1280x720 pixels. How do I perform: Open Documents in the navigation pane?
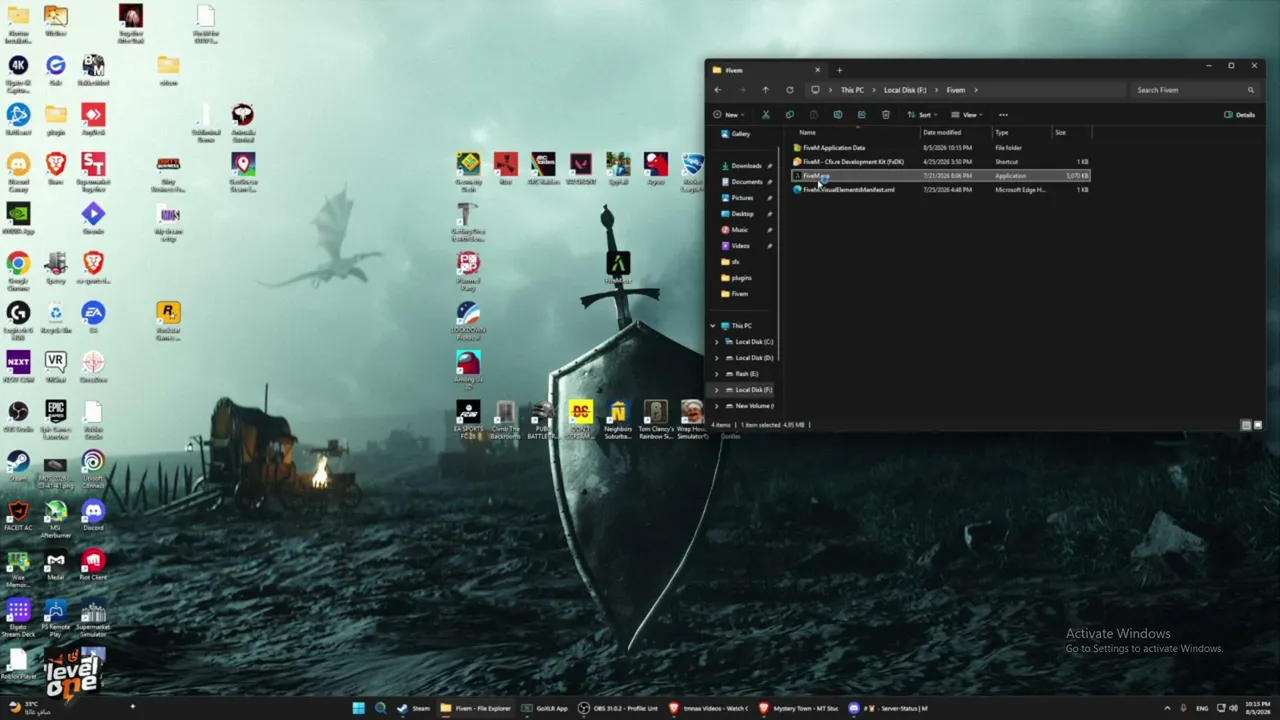pos(746,182)
